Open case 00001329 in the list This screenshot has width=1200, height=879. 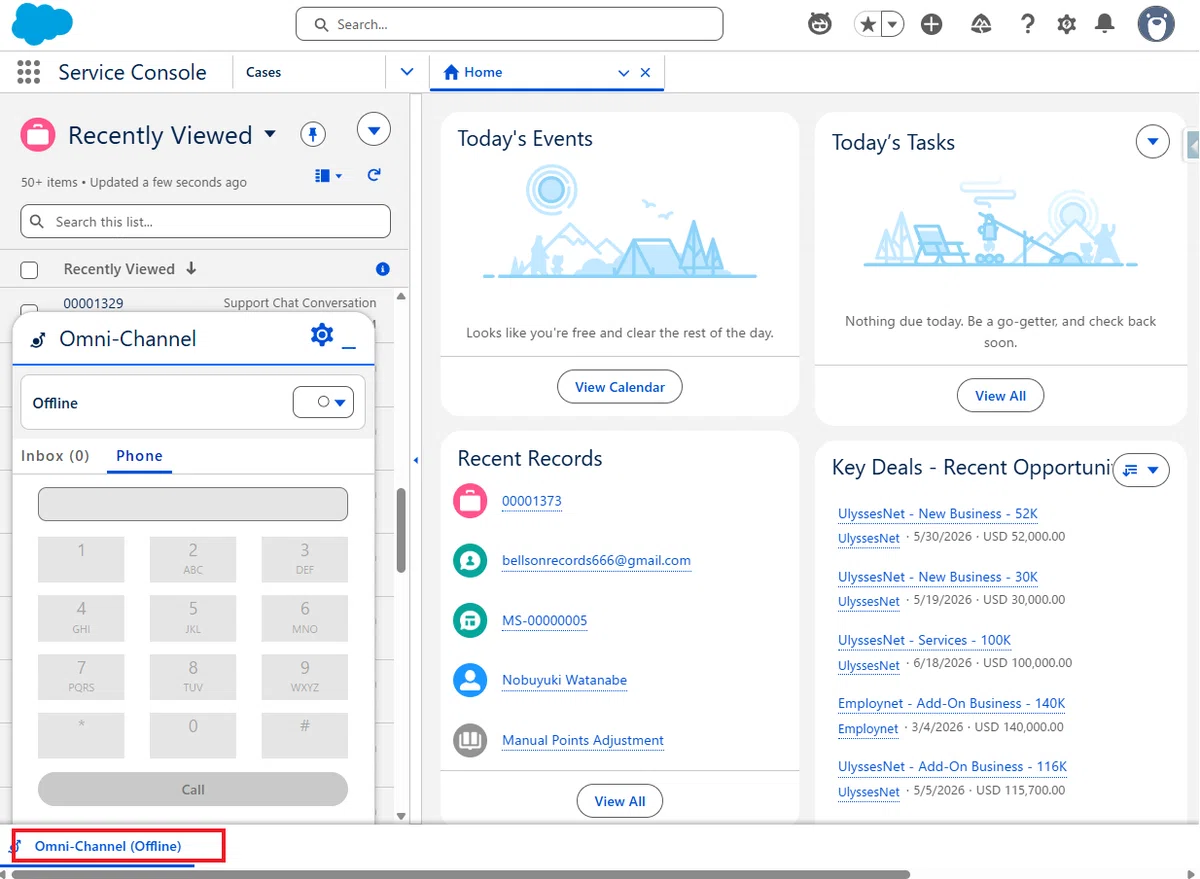(93, 303)
